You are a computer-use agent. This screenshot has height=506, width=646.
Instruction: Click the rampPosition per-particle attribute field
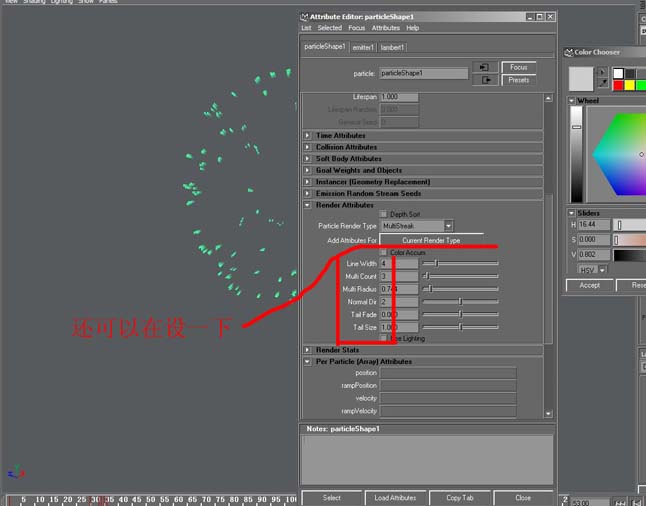448,385
